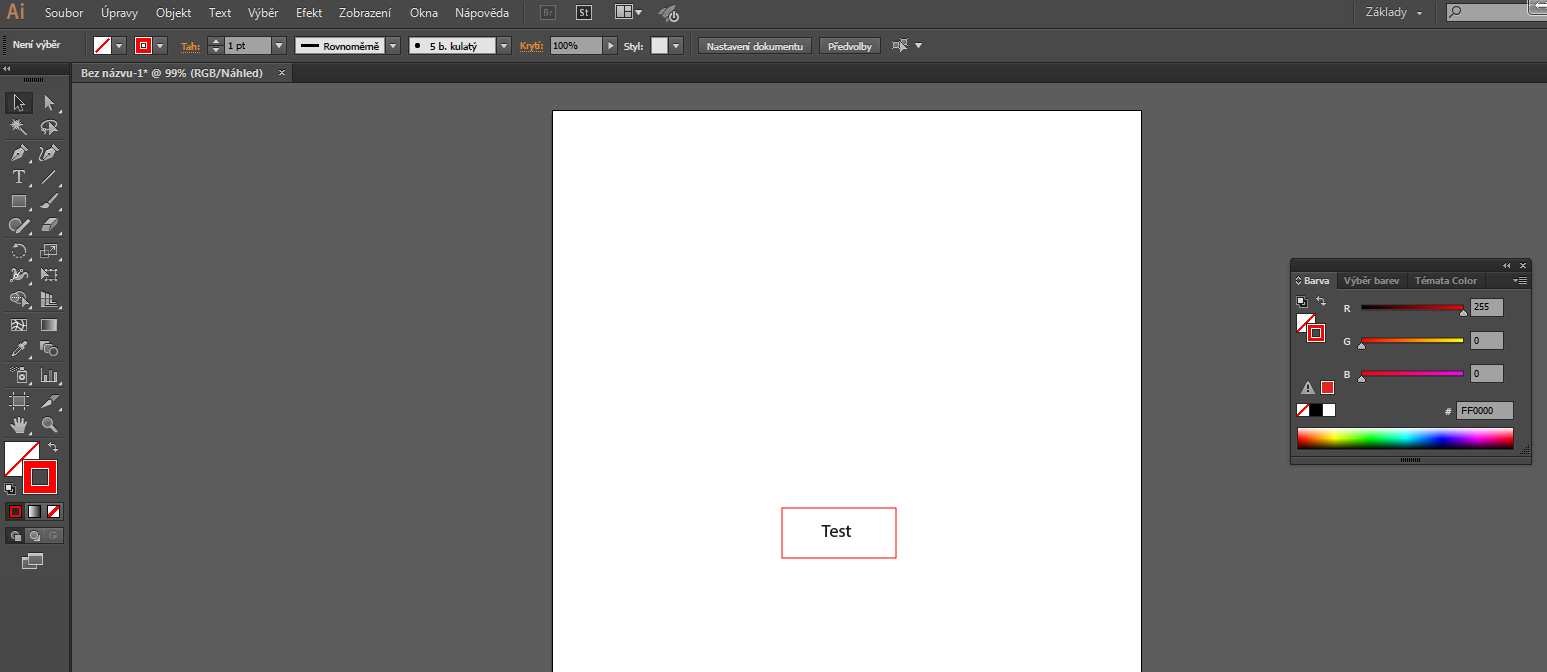The width and height of the screenshot is (1547, 672).
Task: Switch paint mode to Gradient in toolbox
Action: [x=34, y=511]
